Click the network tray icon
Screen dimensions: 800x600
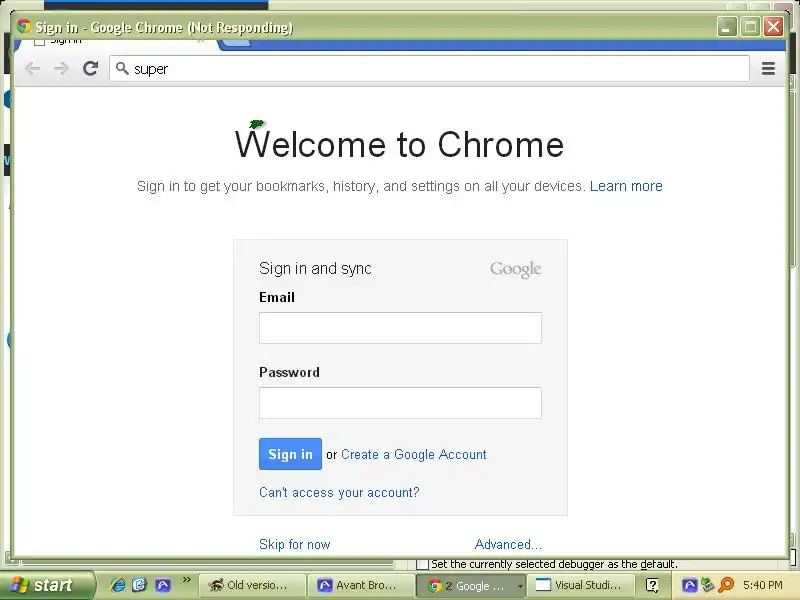[x=707, y=585]
